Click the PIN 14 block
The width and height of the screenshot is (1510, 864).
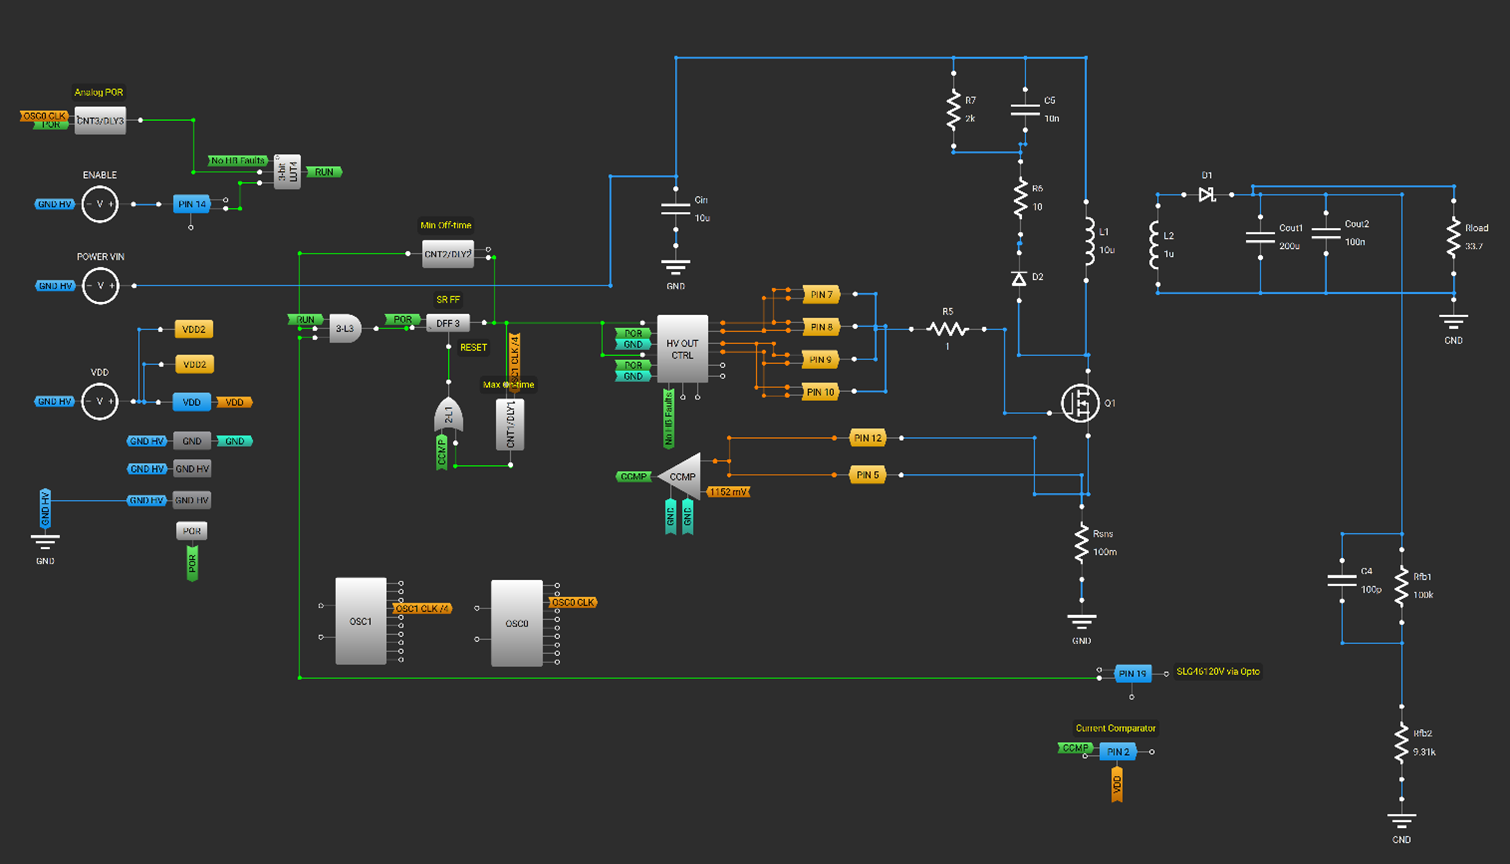coord(192,204)
